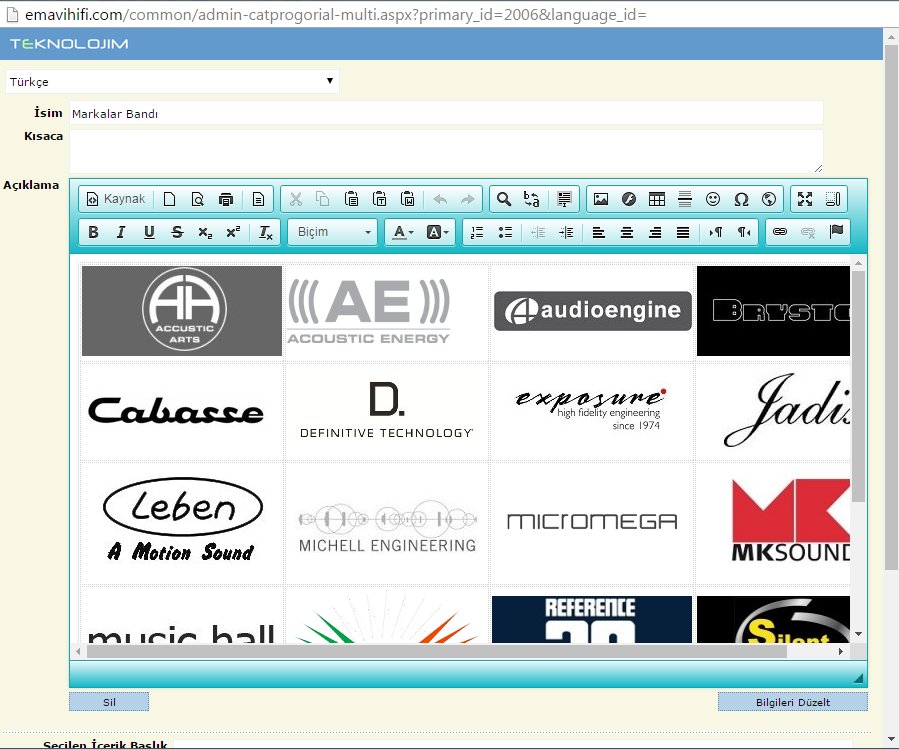Click the editor's vertical scrollbar thumb
This screenshot has width=899, height=750.
[x=858, y=386]
